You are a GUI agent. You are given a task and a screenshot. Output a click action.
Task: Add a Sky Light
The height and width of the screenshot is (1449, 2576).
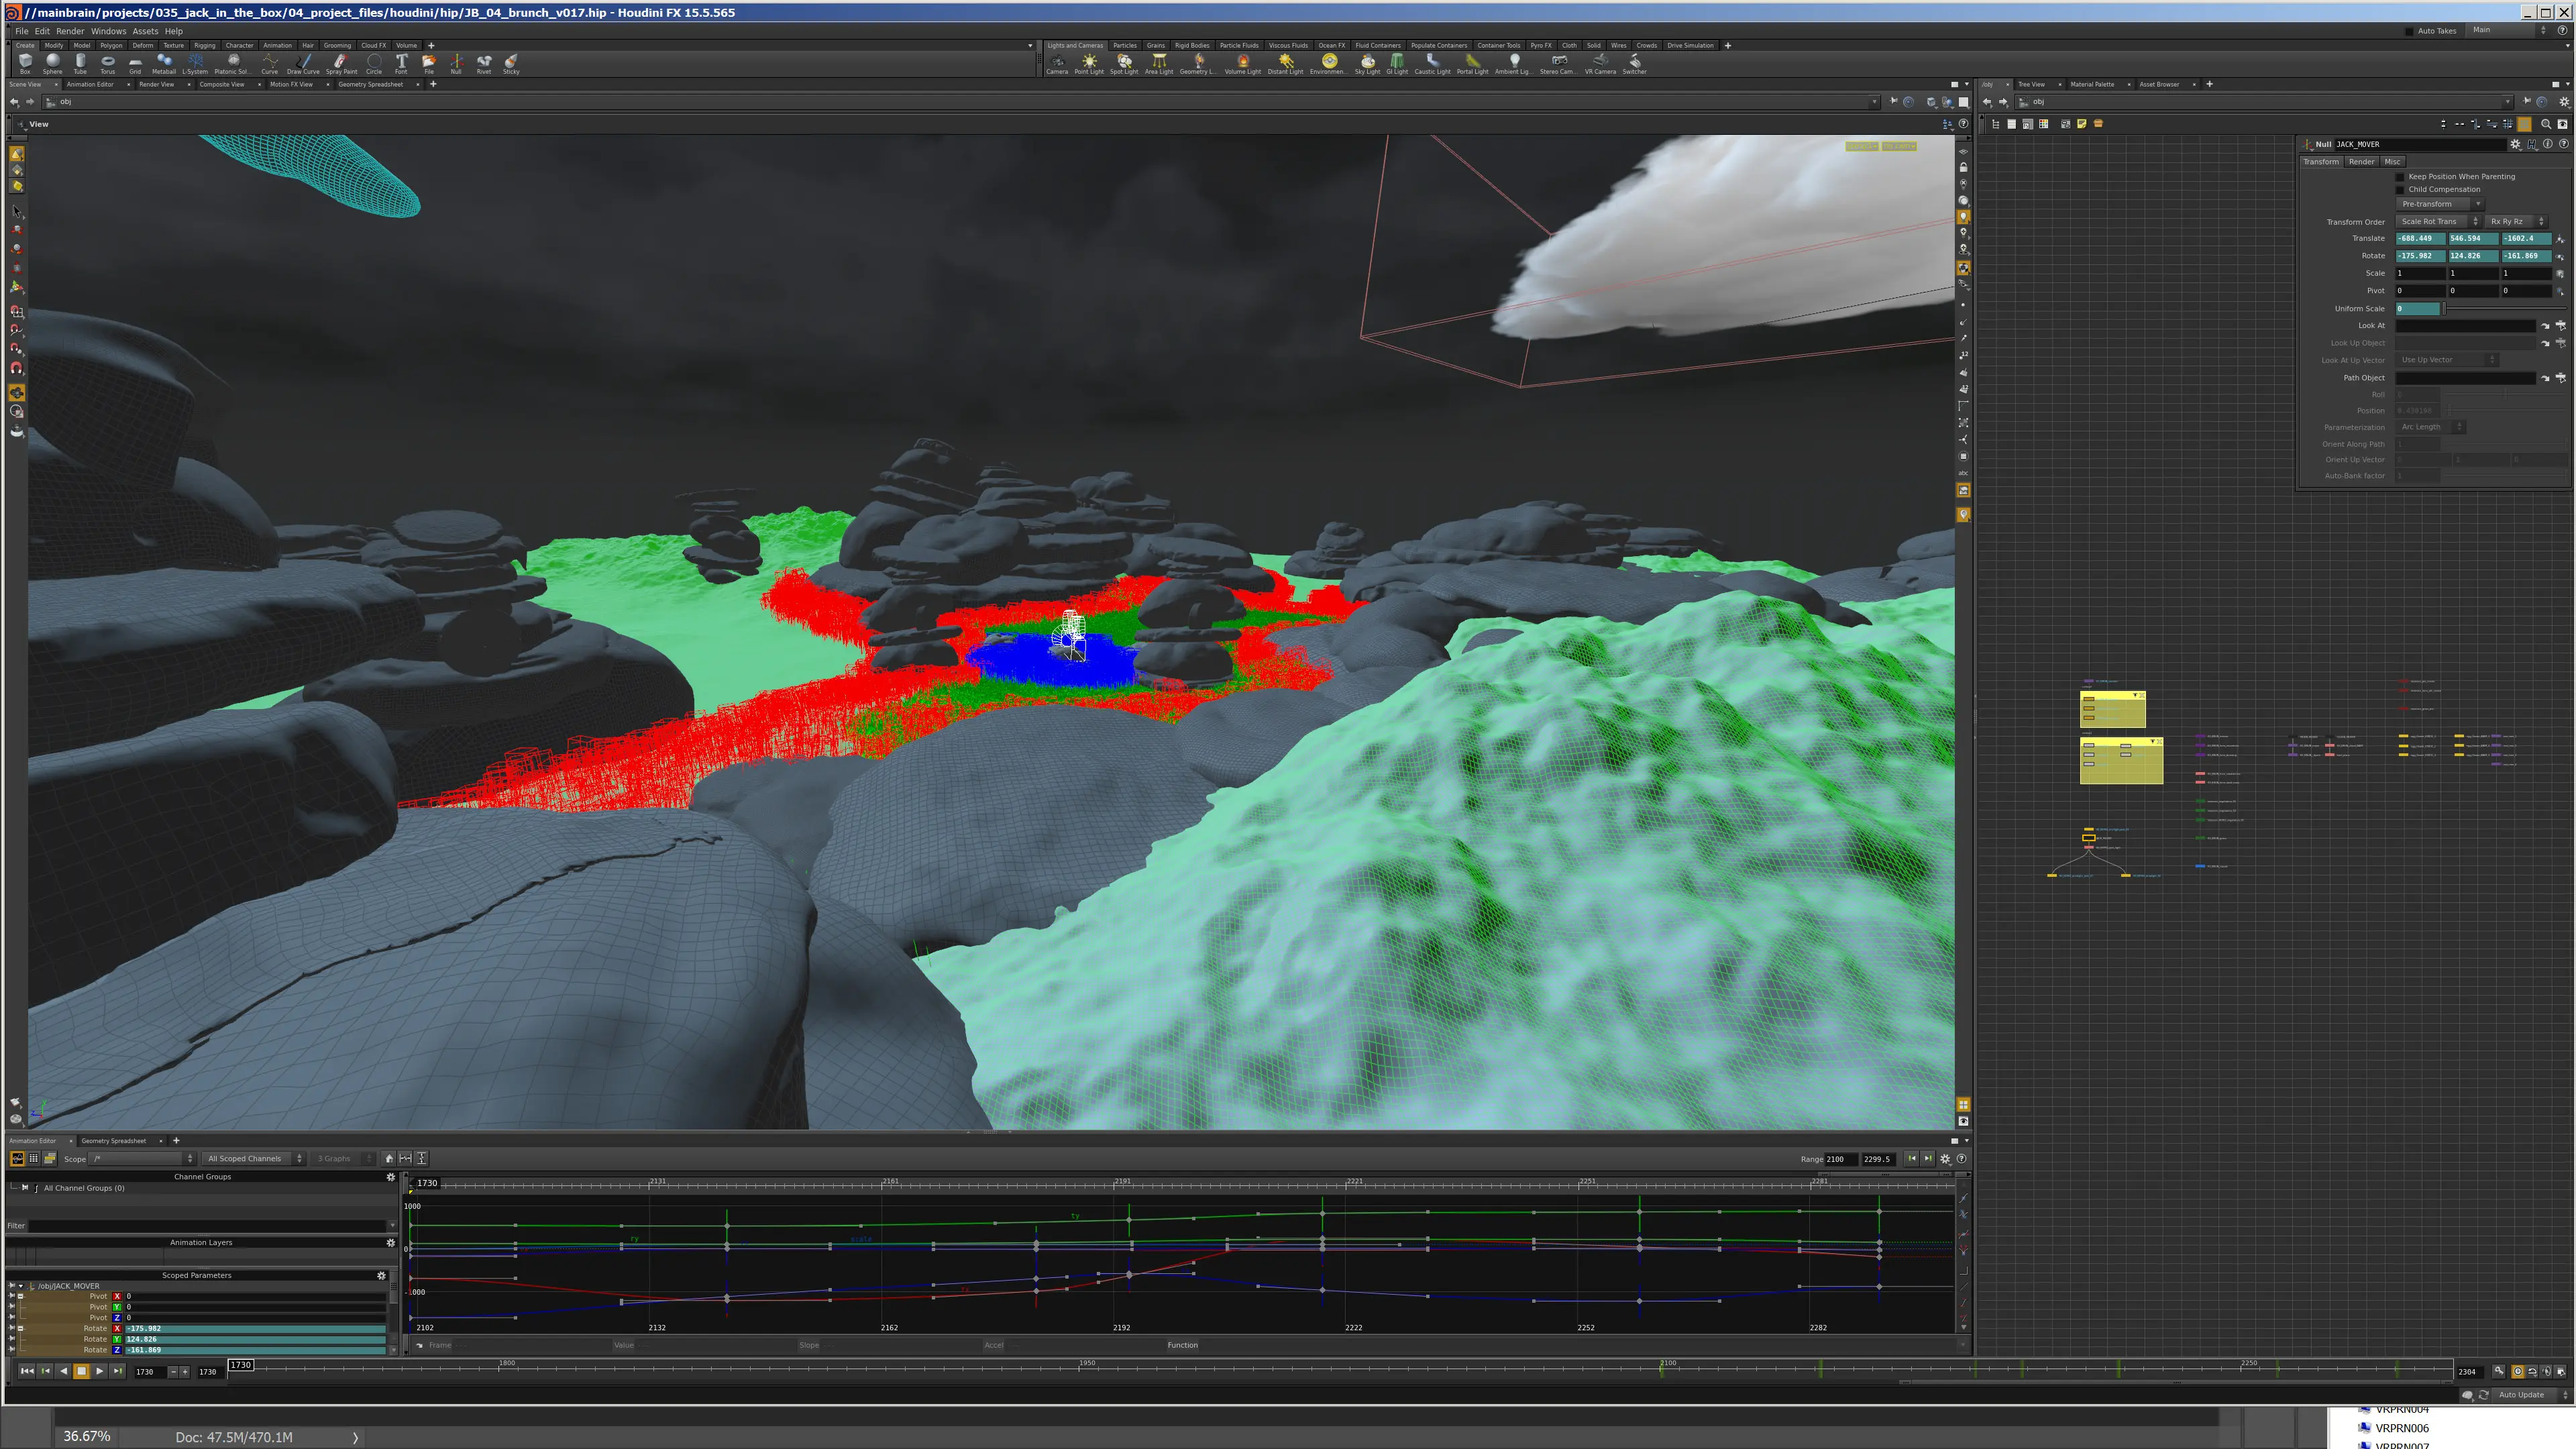coord(1367,64)
